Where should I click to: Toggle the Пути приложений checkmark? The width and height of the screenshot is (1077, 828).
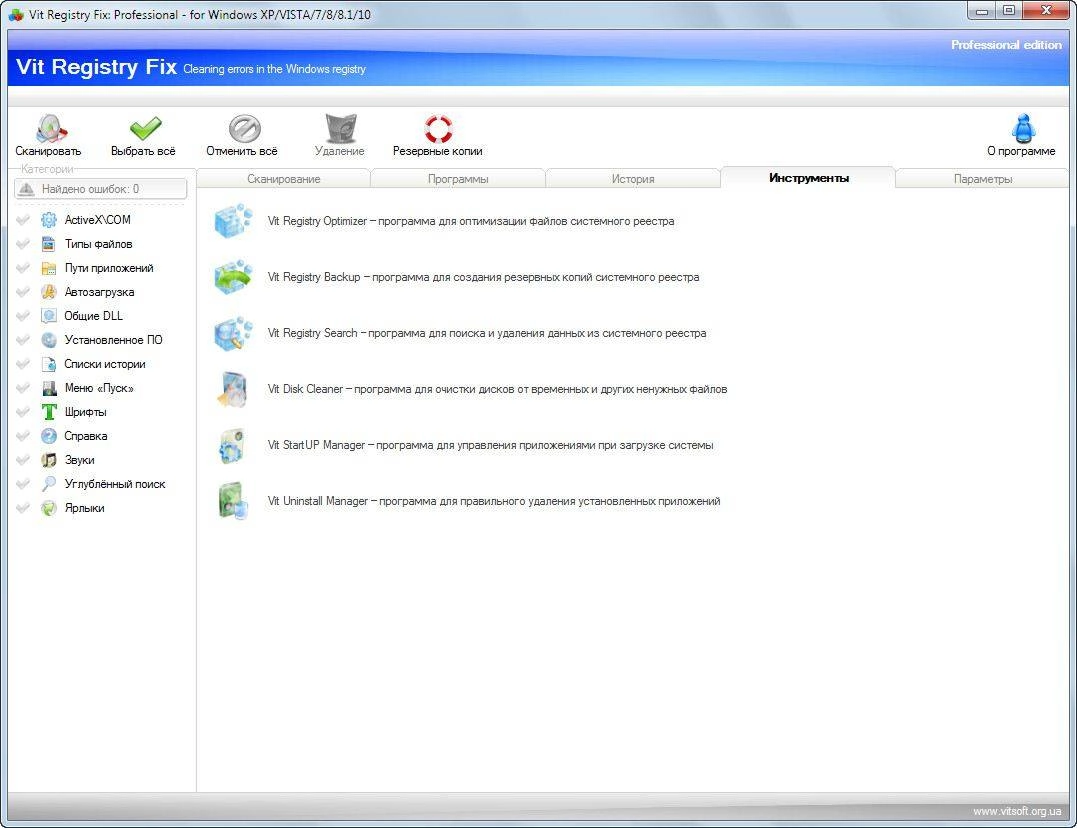pyautogui.click(x=23, y=268)
